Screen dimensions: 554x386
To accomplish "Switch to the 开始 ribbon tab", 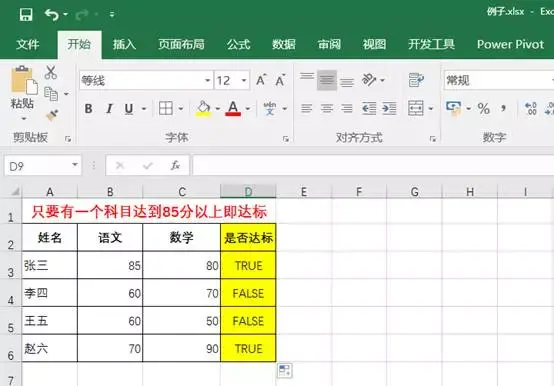I will pyautogui.click(x=79, y=44).
